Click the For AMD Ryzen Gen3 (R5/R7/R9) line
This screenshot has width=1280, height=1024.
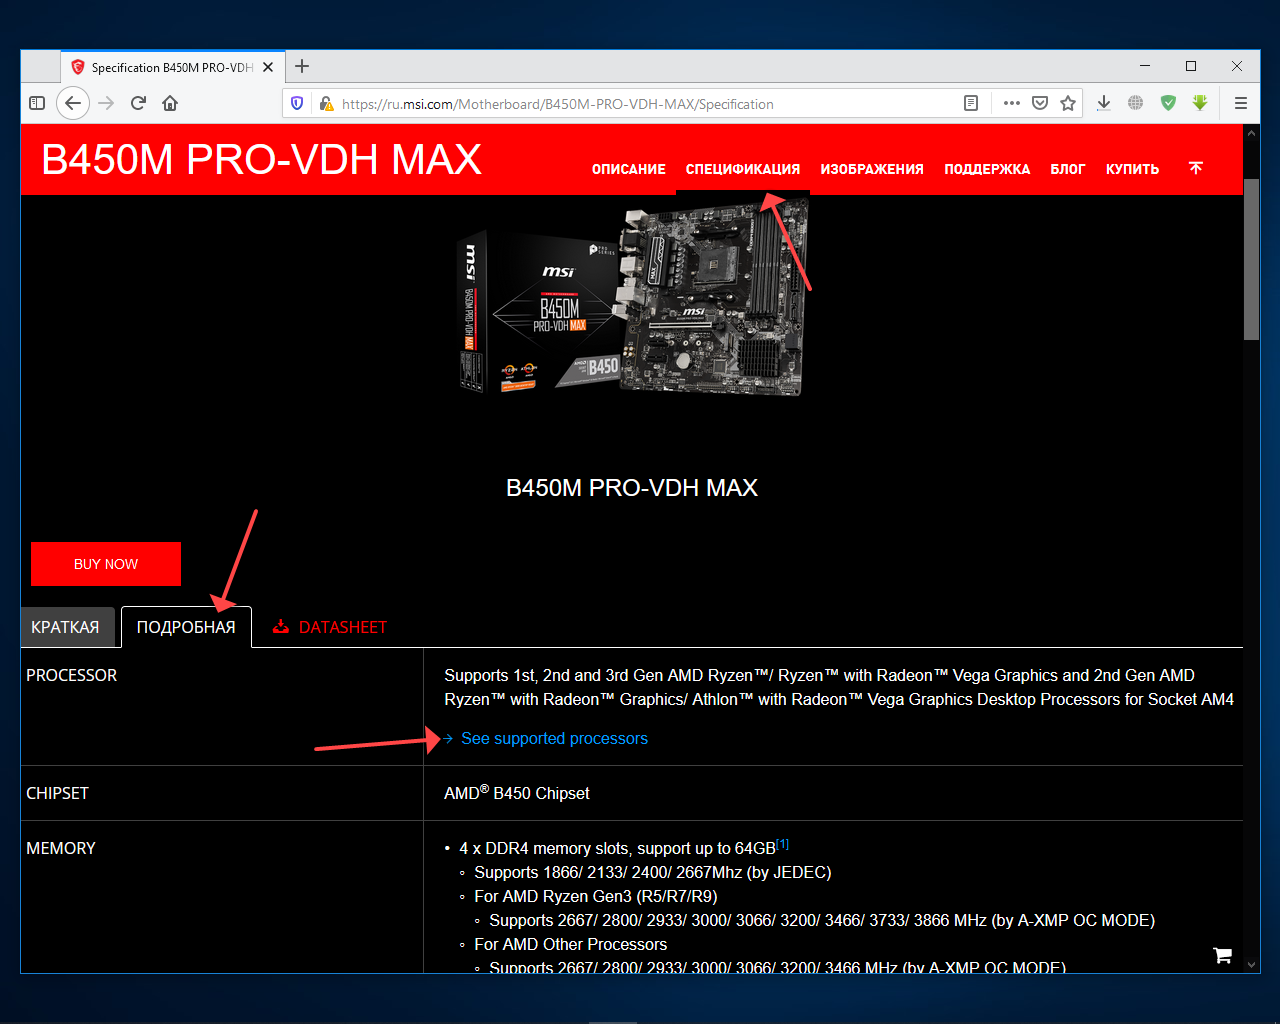[x=596, y=896]
